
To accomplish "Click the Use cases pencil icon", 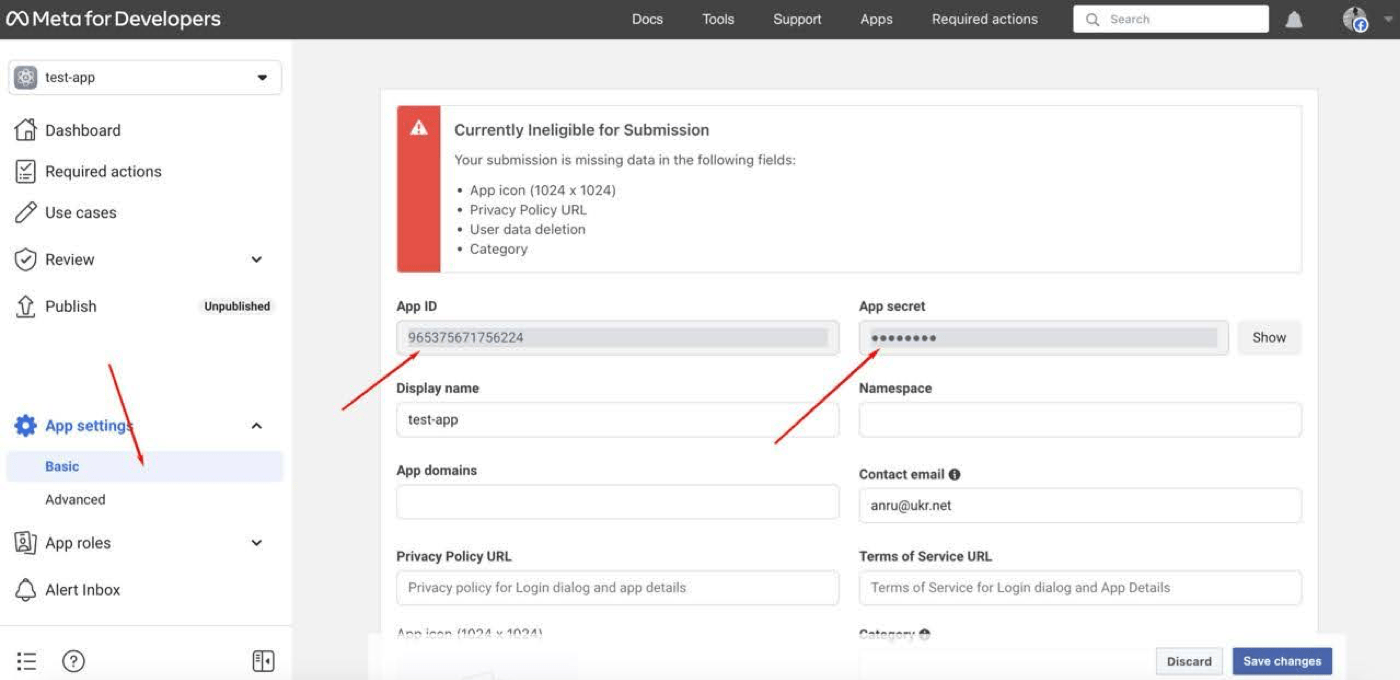I will point(26,212).
